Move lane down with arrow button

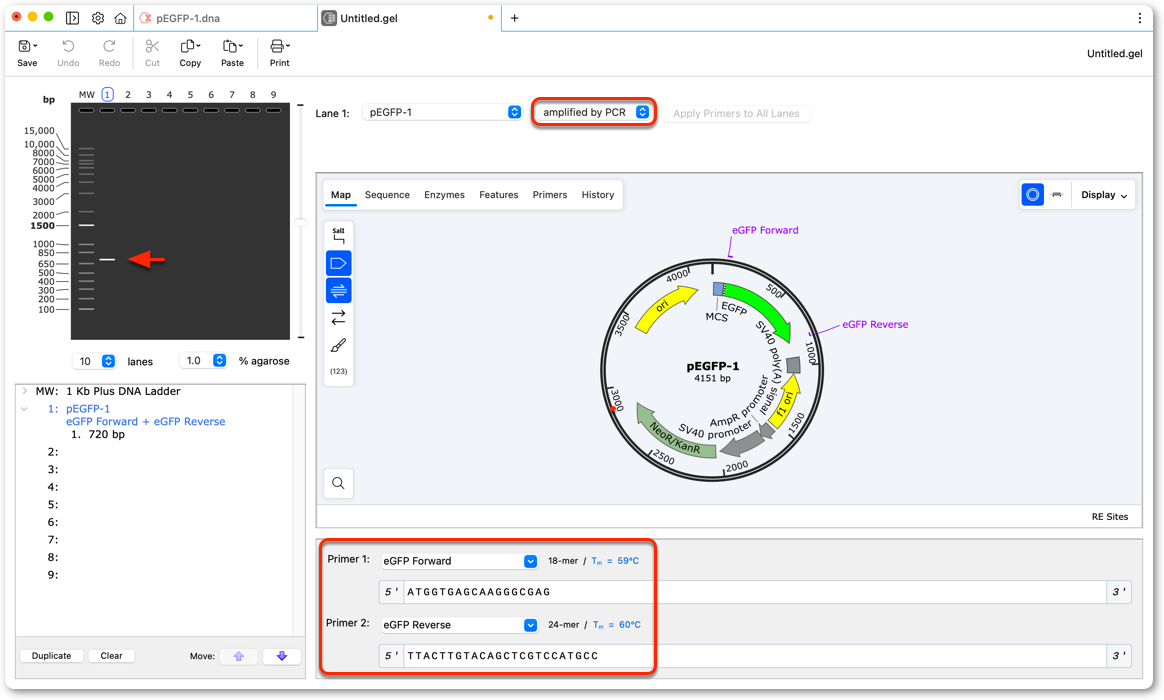281,656
